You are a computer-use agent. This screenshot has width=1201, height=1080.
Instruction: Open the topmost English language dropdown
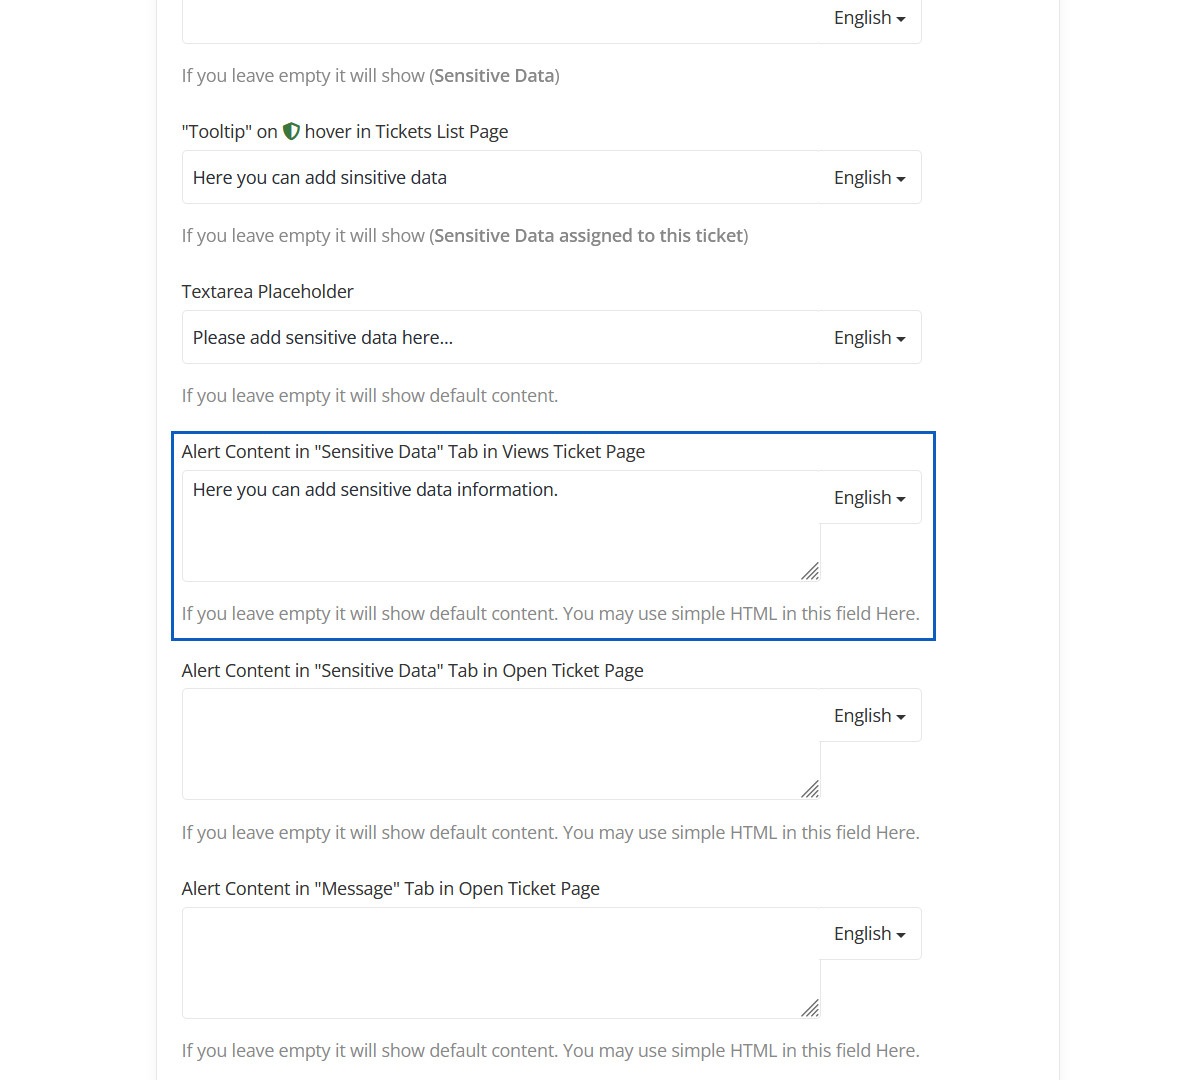(x=869, y=18)
